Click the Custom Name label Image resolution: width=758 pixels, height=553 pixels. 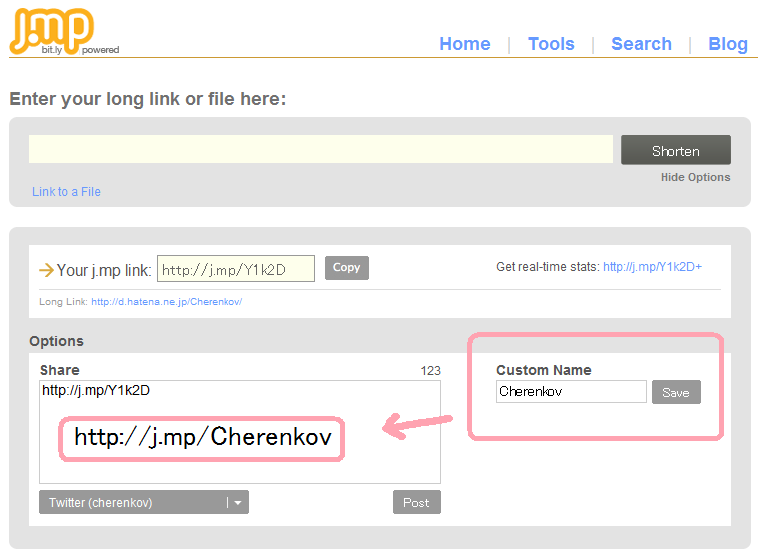544,370
